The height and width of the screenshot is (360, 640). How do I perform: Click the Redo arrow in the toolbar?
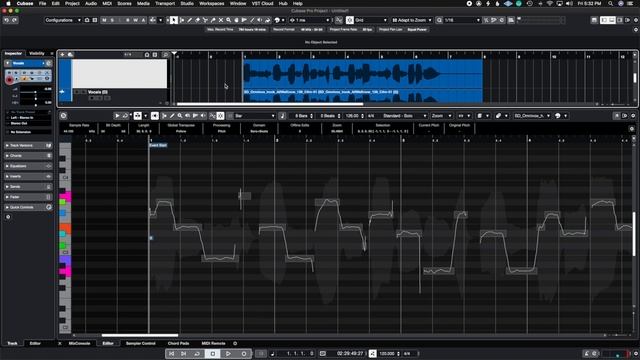pos(15,20)
